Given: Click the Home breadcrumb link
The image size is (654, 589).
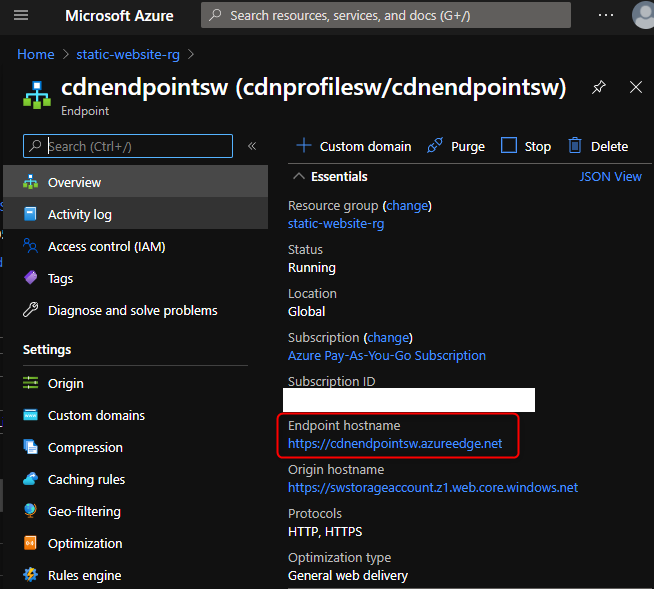Looking at the screenshot, I should pyautogui.click(x=36, y=54).
